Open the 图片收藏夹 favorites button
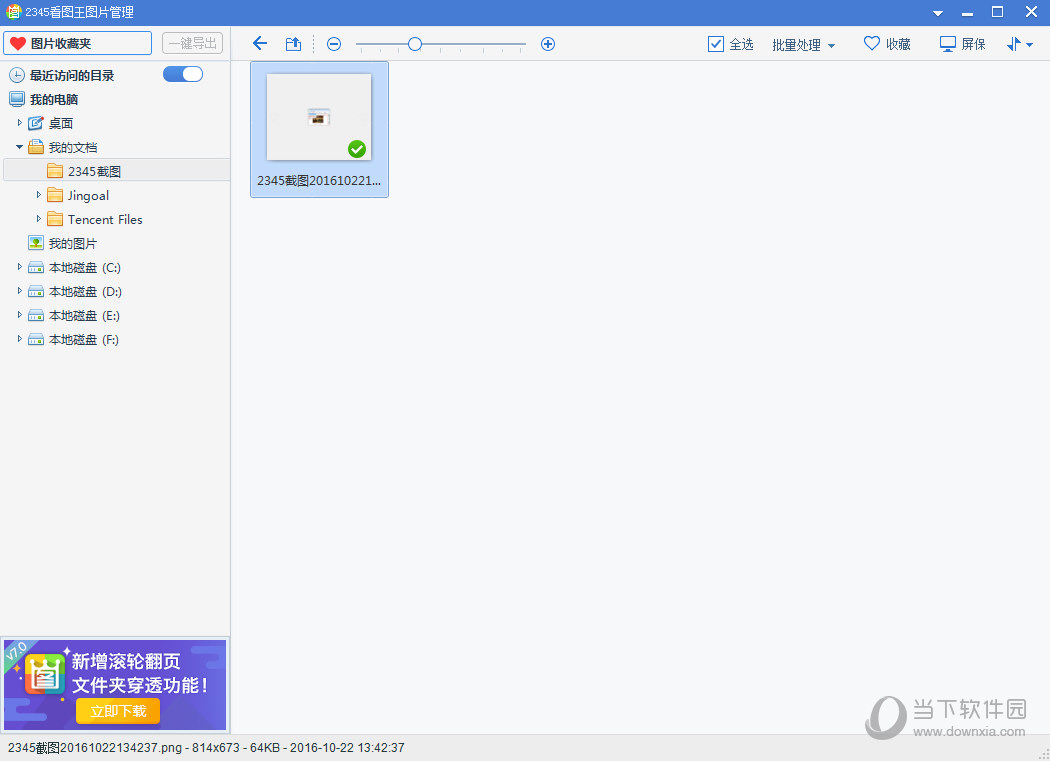The width and height of the screenshot is (1050, 761). pos(77,43)
